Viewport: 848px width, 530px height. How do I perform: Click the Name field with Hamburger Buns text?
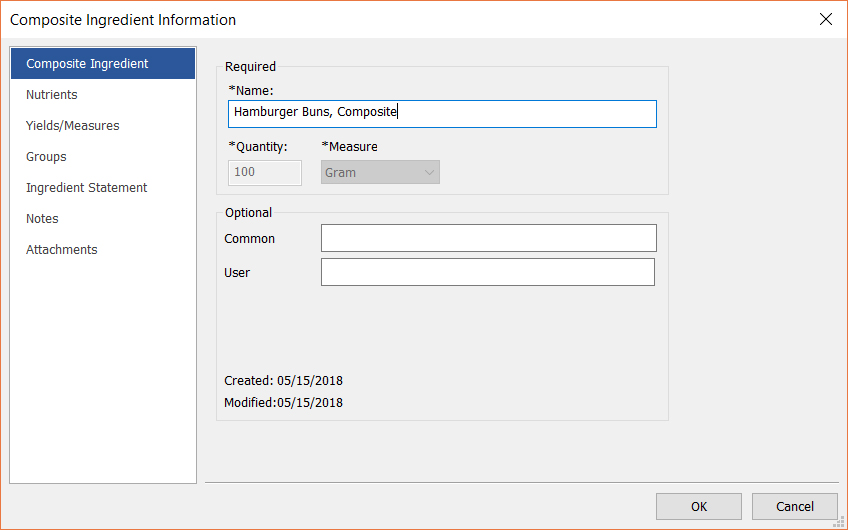[x=442, y=113]
